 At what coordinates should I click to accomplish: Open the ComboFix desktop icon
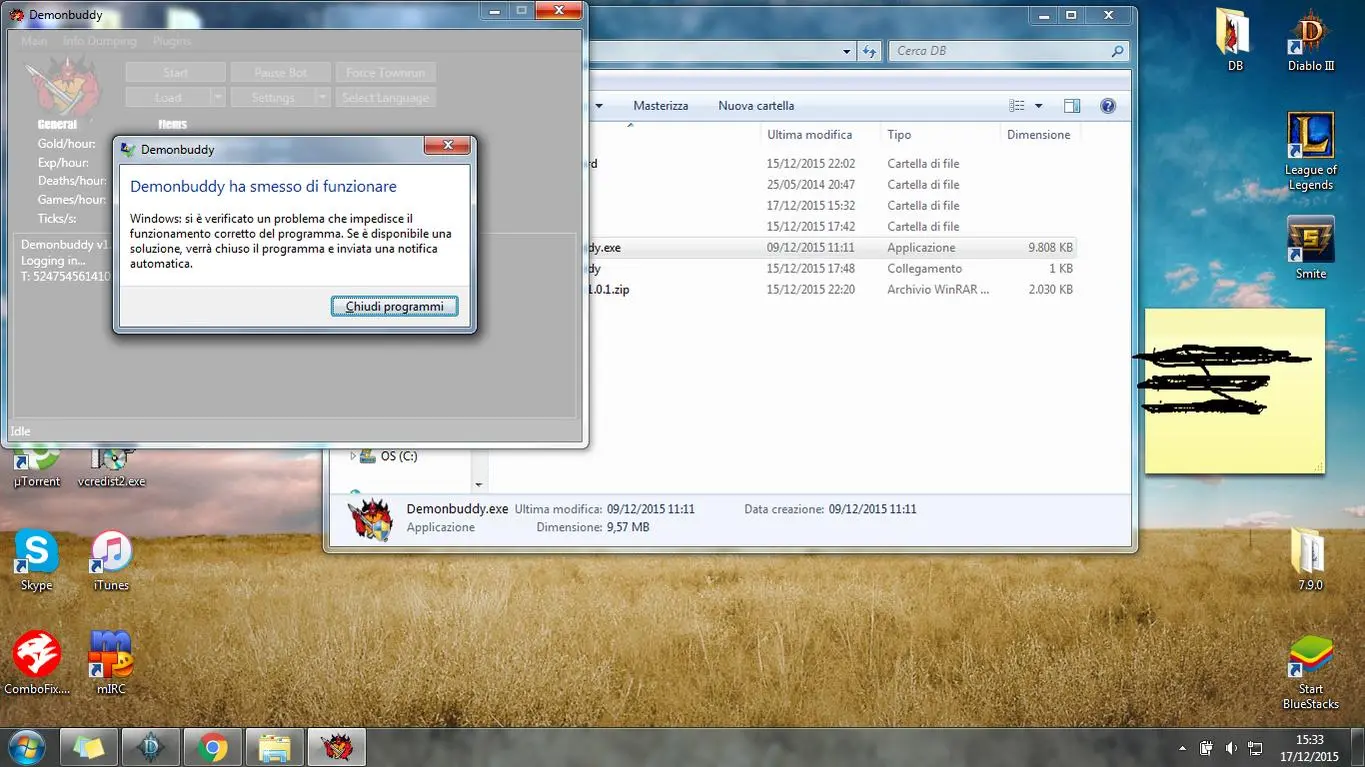[37, 661]
